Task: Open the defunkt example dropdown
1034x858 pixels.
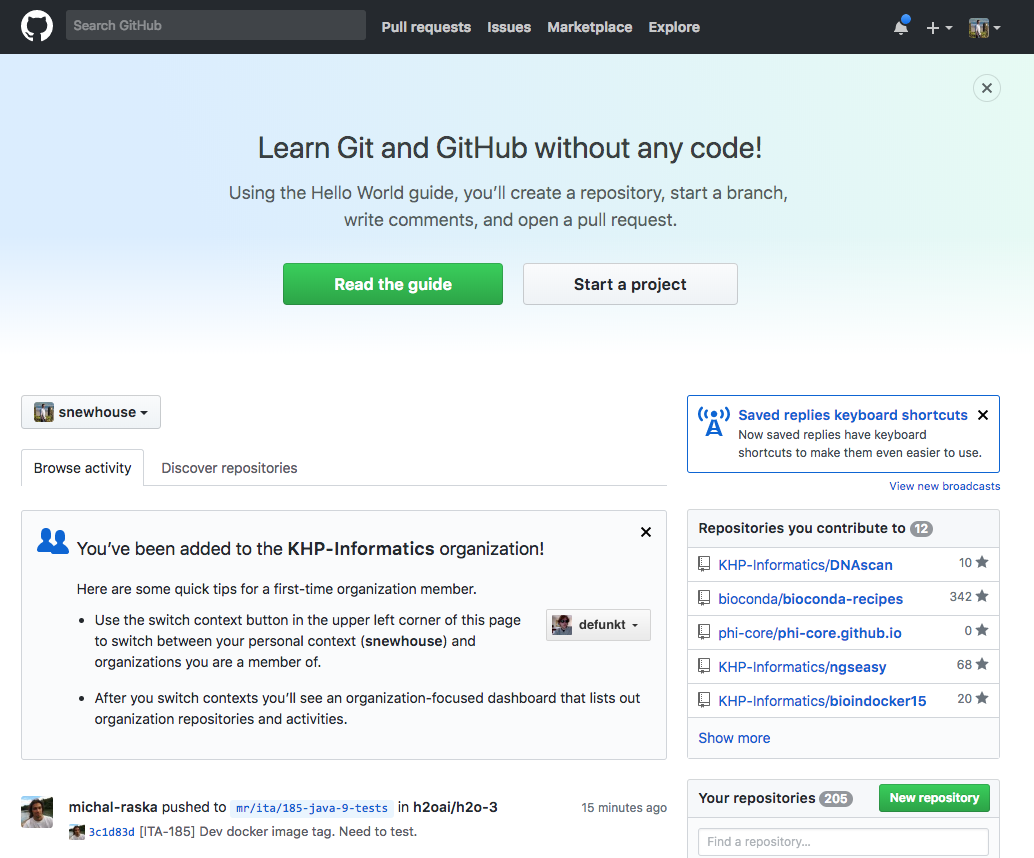Action: pyautogui.click(x=598, y=625)
